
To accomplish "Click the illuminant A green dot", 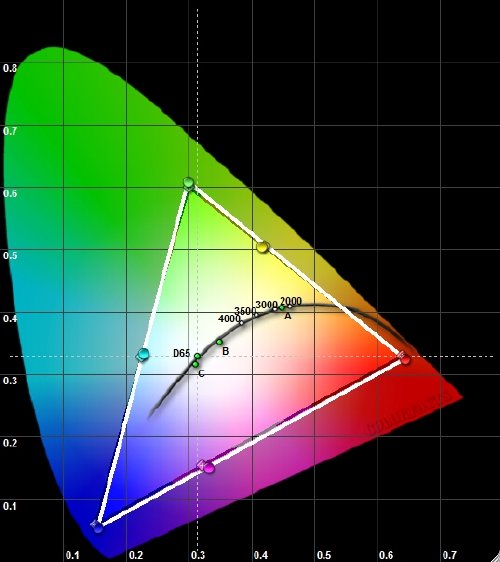I will (282, 308).
